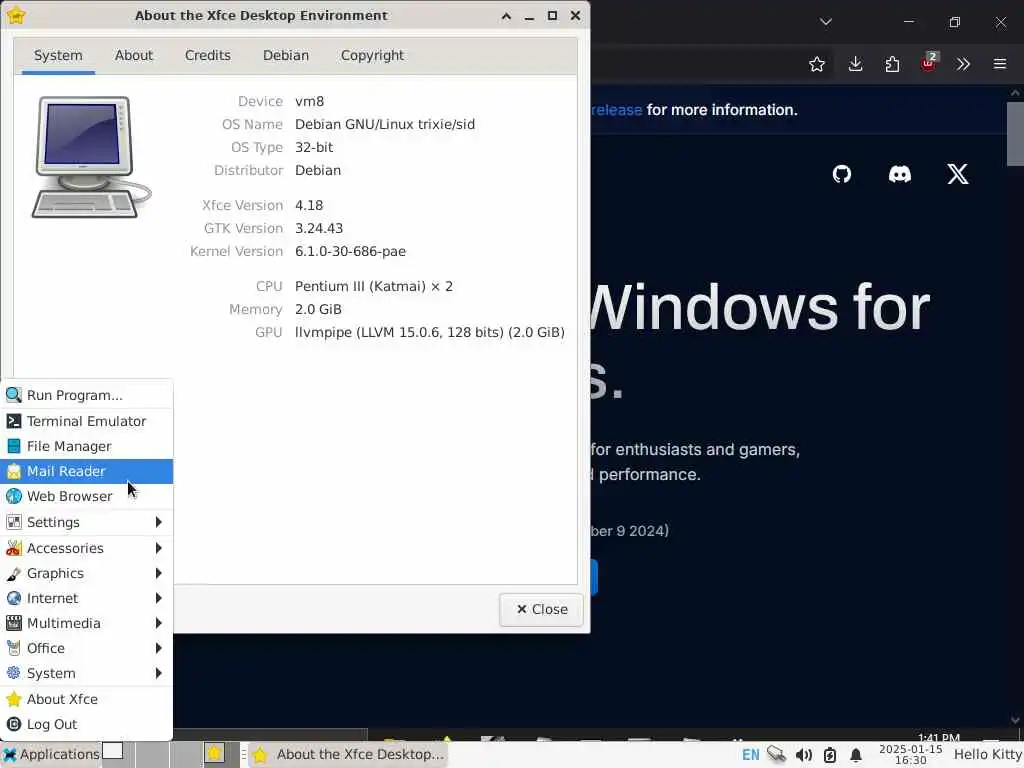
Task: Click the Xfce mouse logo on Applications button
Action: pyautogui.click(x=10, y=755)
